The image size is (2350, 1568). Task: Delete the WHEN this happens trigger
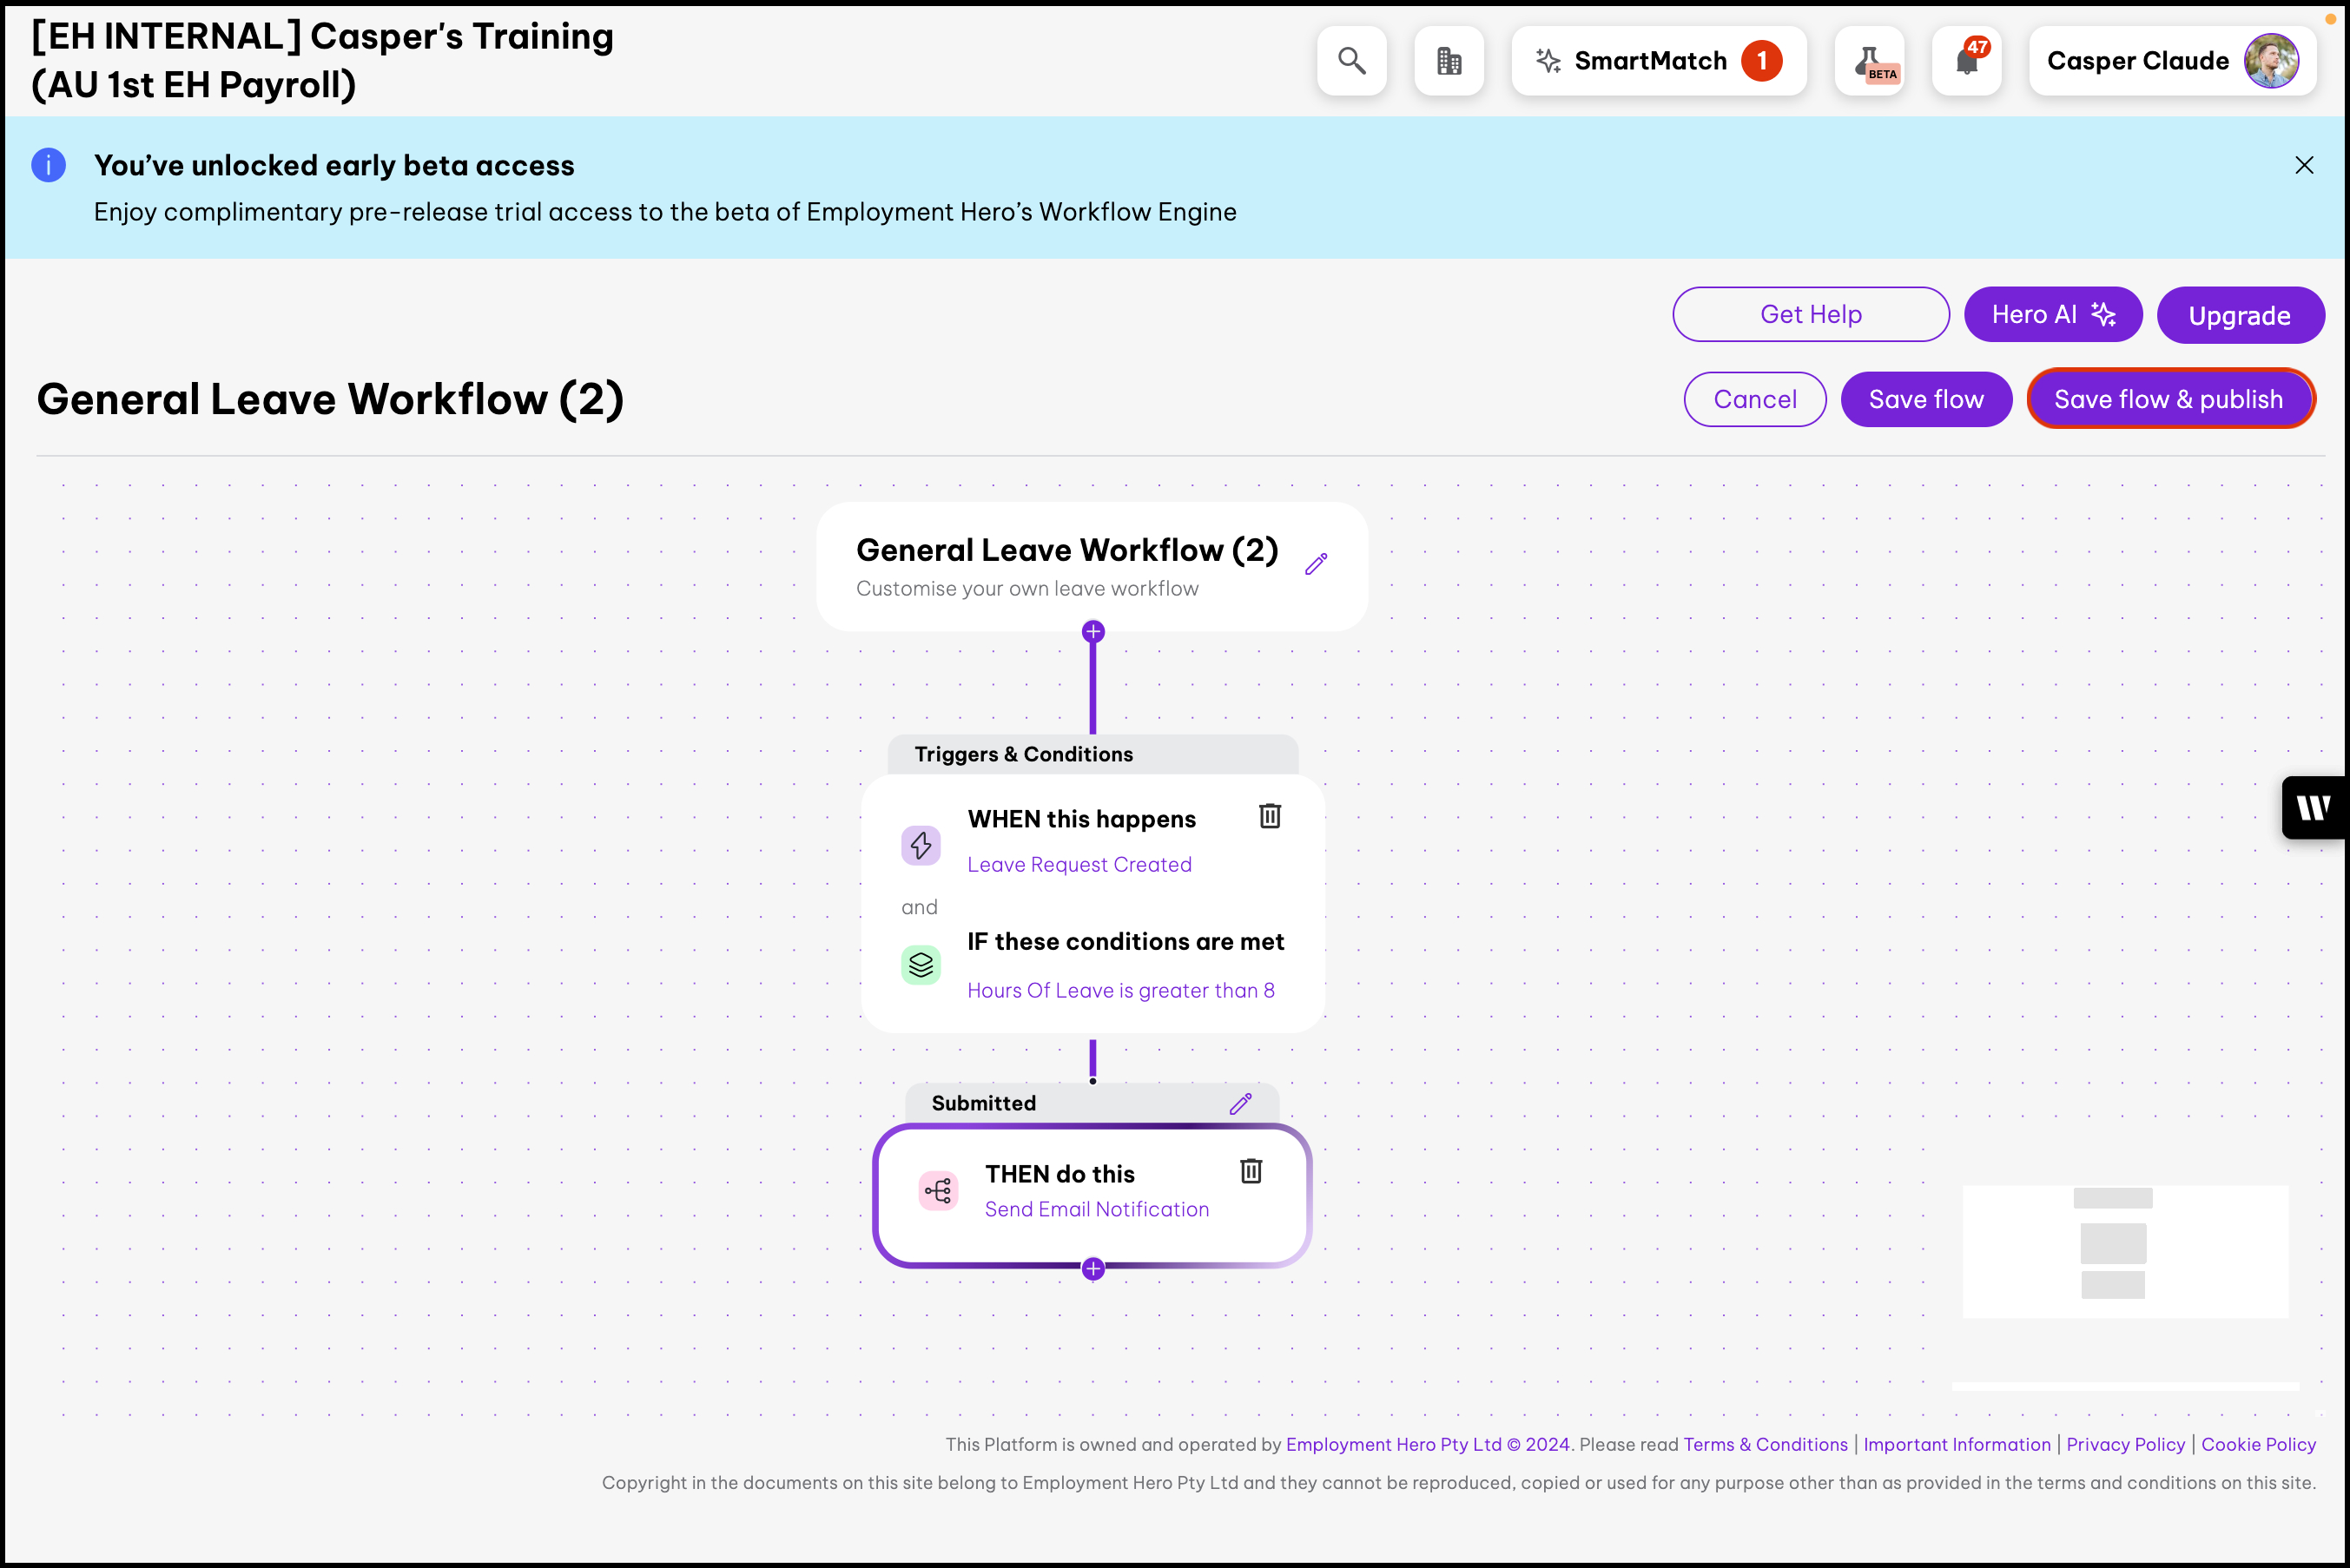tap(1269, 816)
